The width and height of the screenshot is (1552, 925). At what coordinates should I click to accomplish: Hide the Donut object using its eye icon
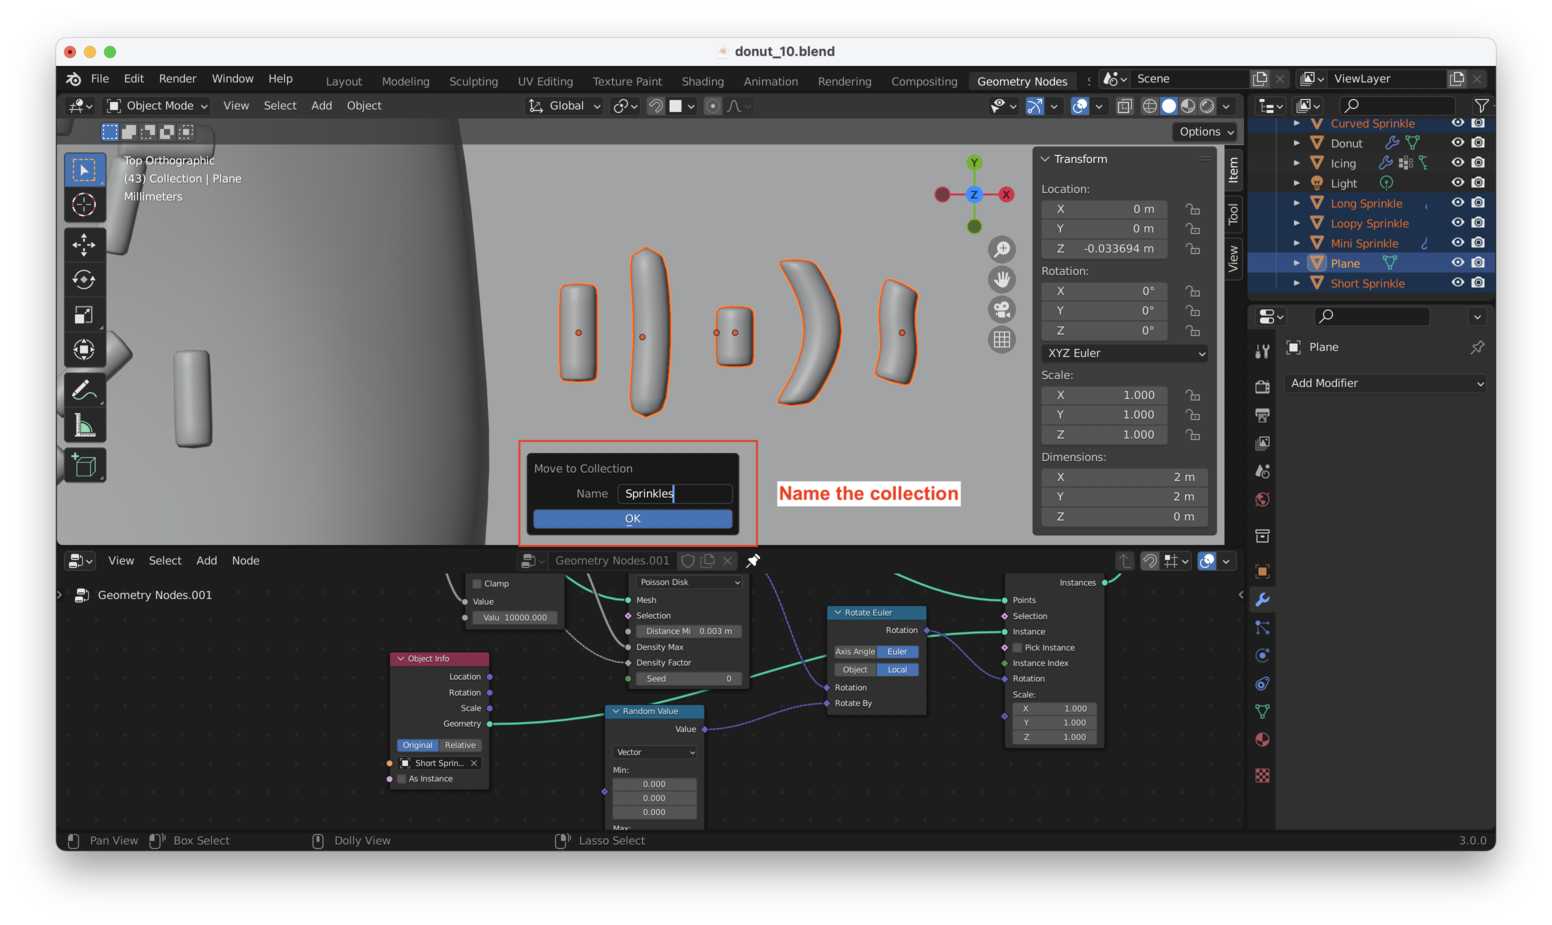pos(1457,143)
